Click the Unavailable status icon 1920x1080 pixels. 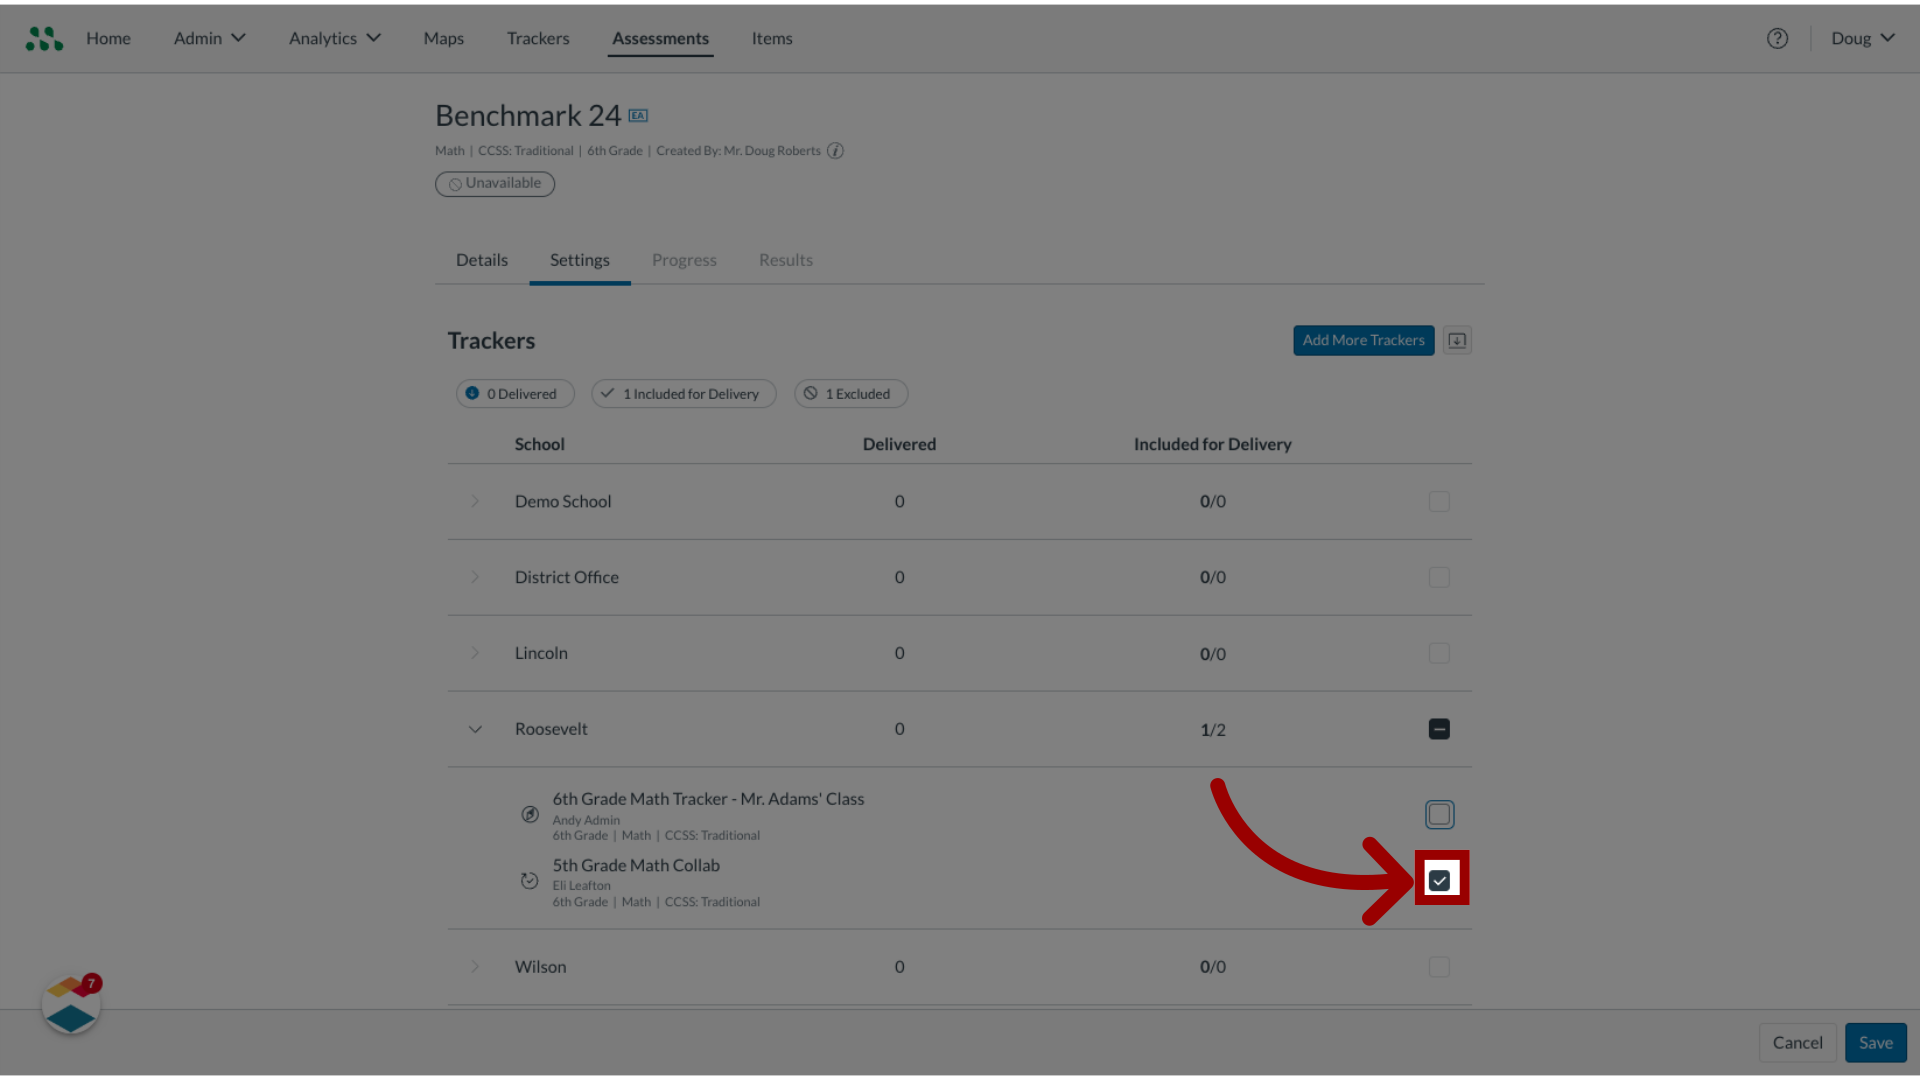(x=454, y=182)
